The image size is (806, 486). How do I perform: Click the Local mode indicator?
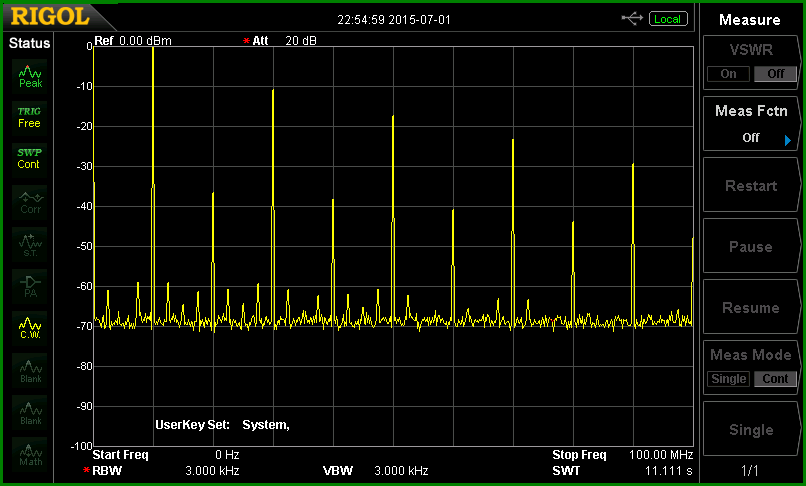(668, 19)
